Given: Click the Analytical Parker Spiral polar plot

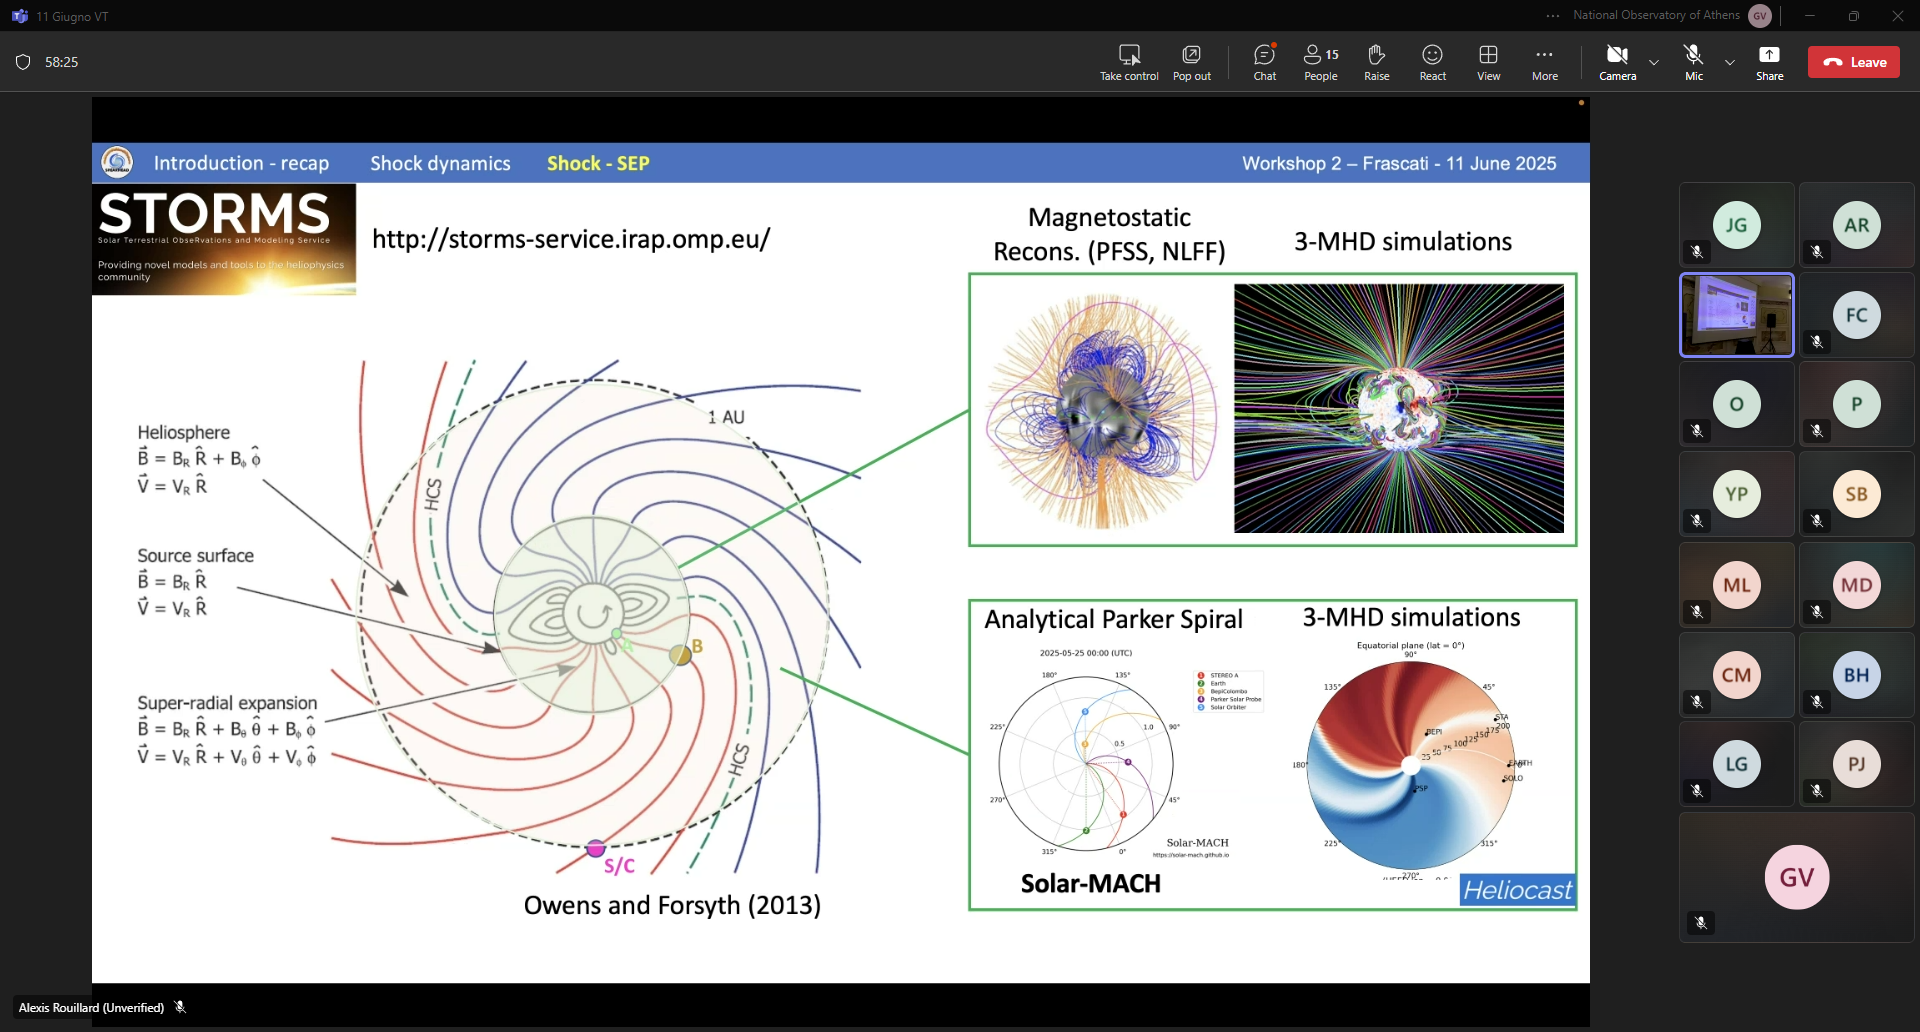Looking at the screenshot, I should point(1087,763).
